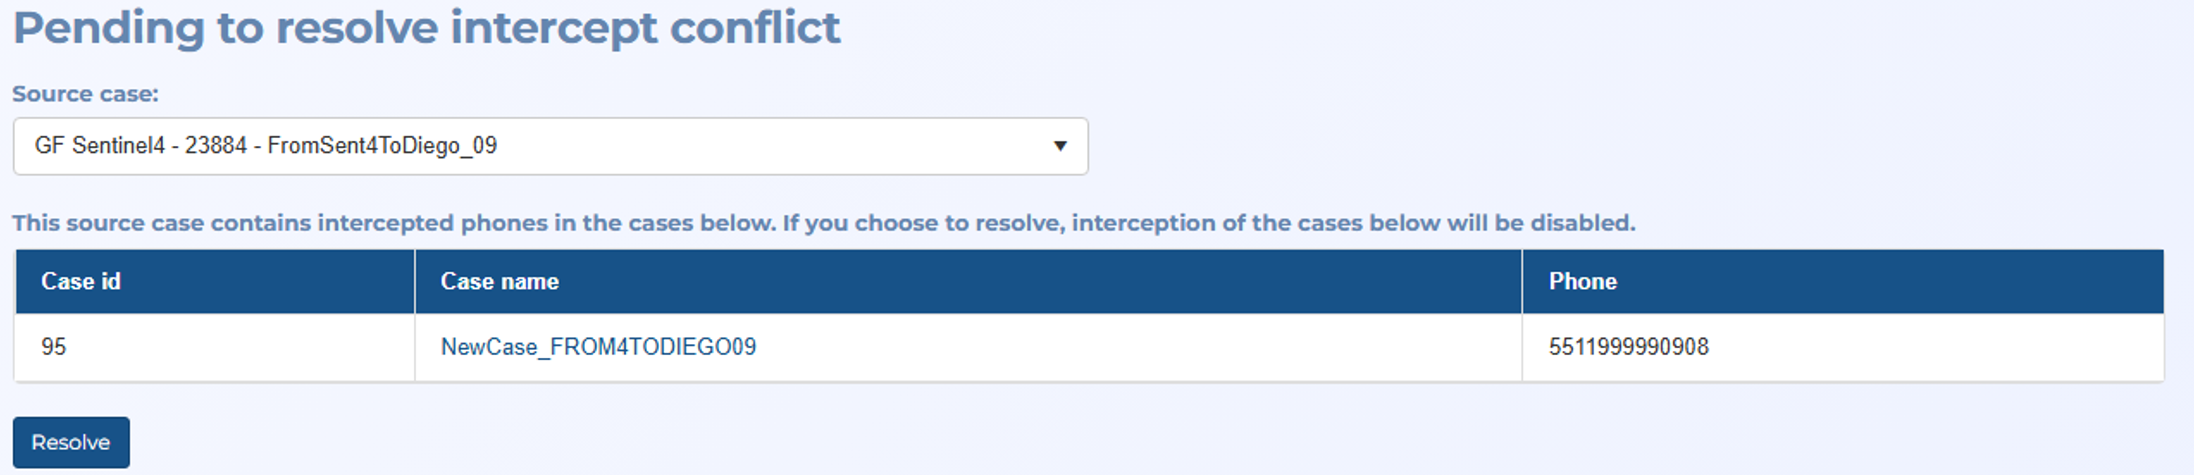
Task: Click the word "Phone" in the table header
Action: click(1582, 282)
